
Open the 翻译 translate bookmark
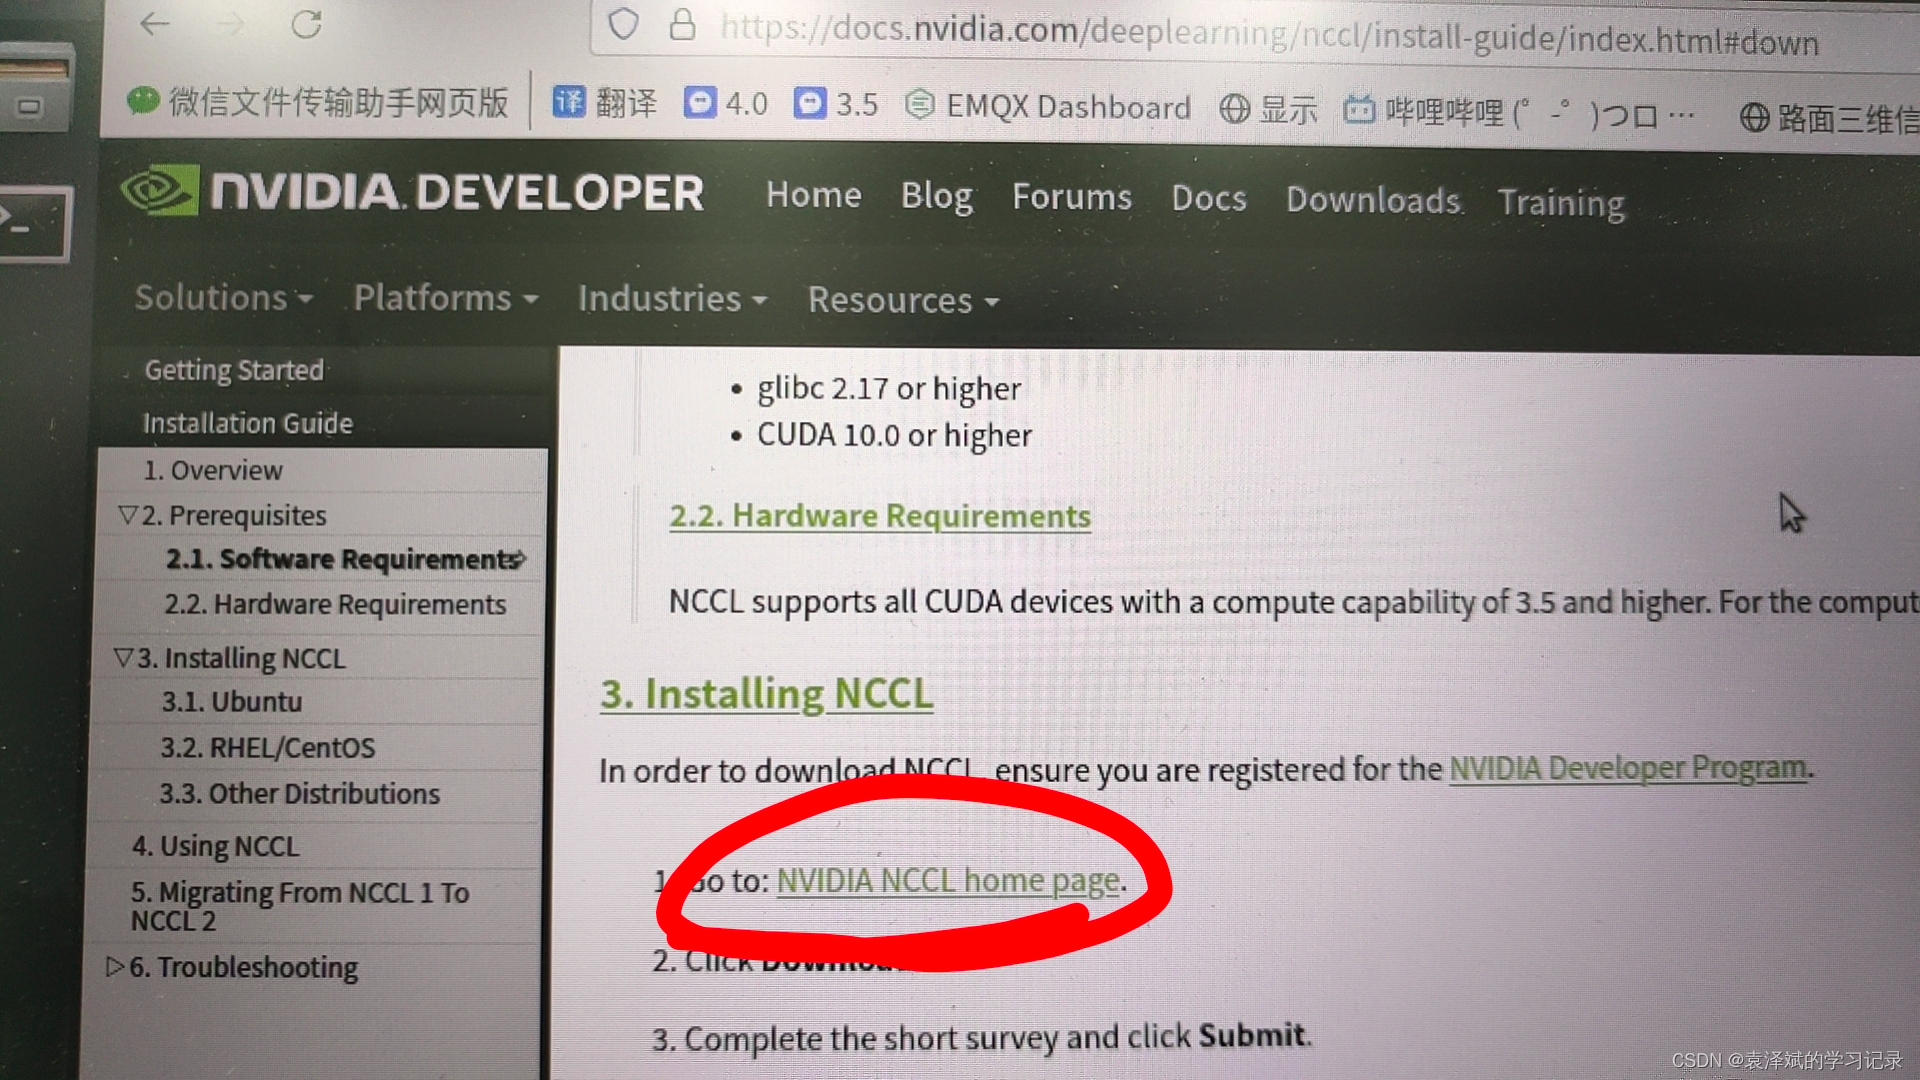[605, 102]
